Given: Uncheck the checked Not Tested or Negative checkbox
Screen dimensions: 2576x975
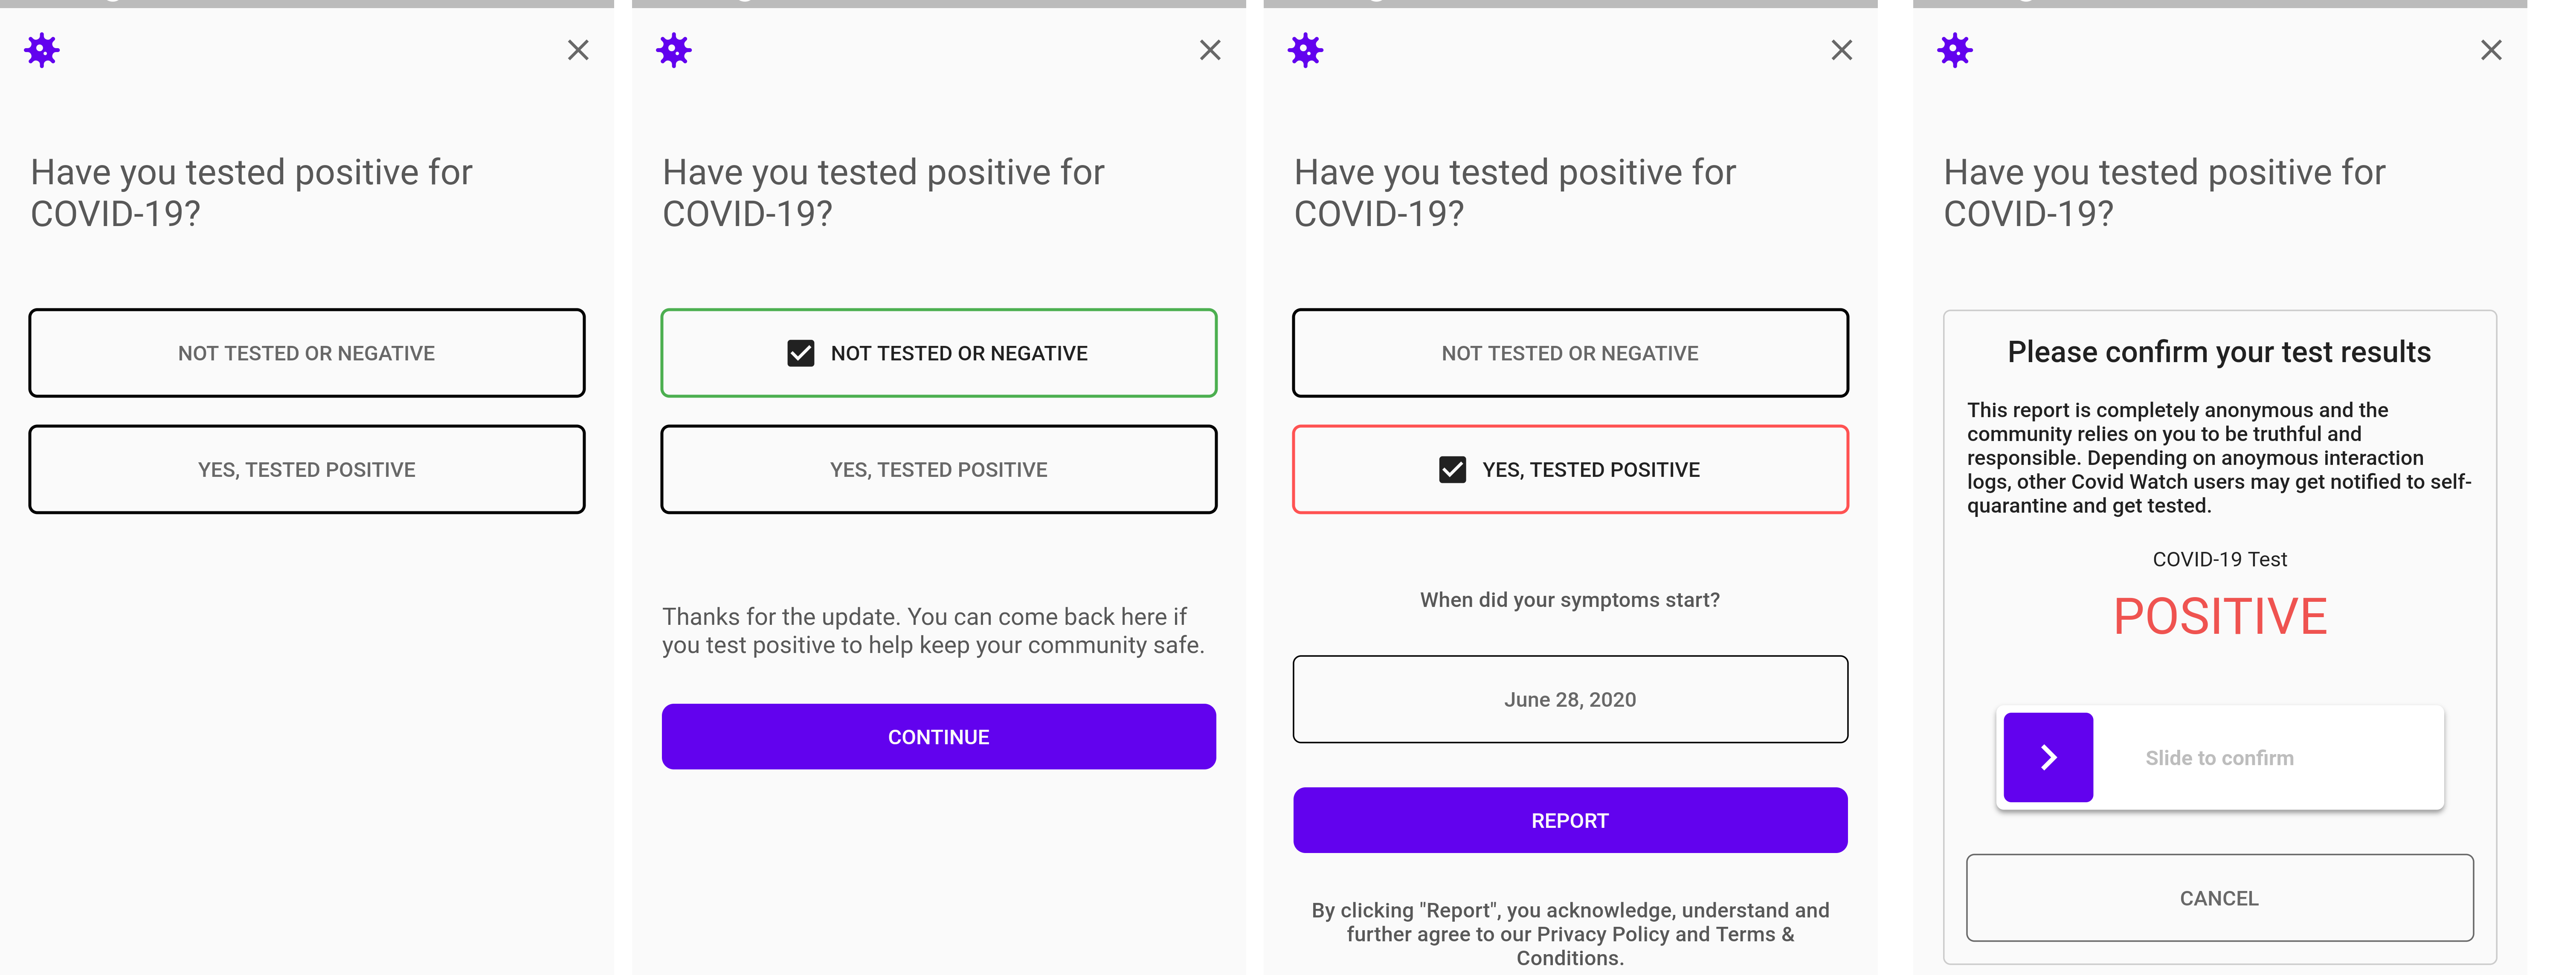Looking at the screenshot, I should click(x=801, y=353).
